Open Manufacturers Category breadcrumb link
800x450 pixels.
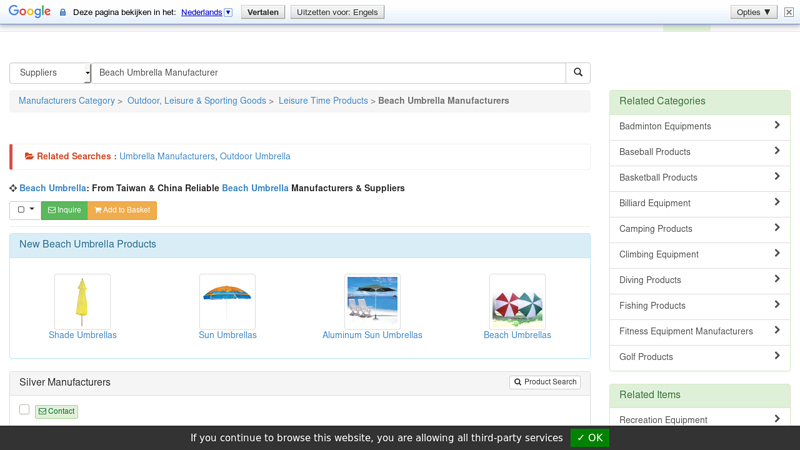(67, 101)
